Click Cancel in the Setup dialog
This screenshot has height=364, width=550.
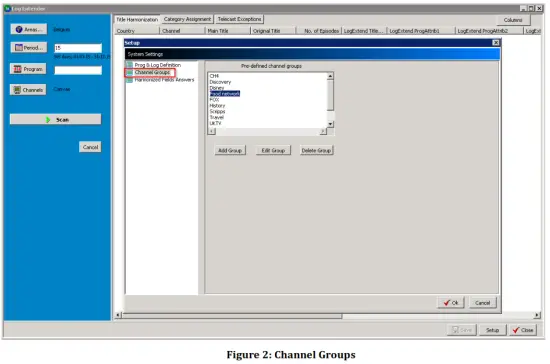(x=482, y=303)
